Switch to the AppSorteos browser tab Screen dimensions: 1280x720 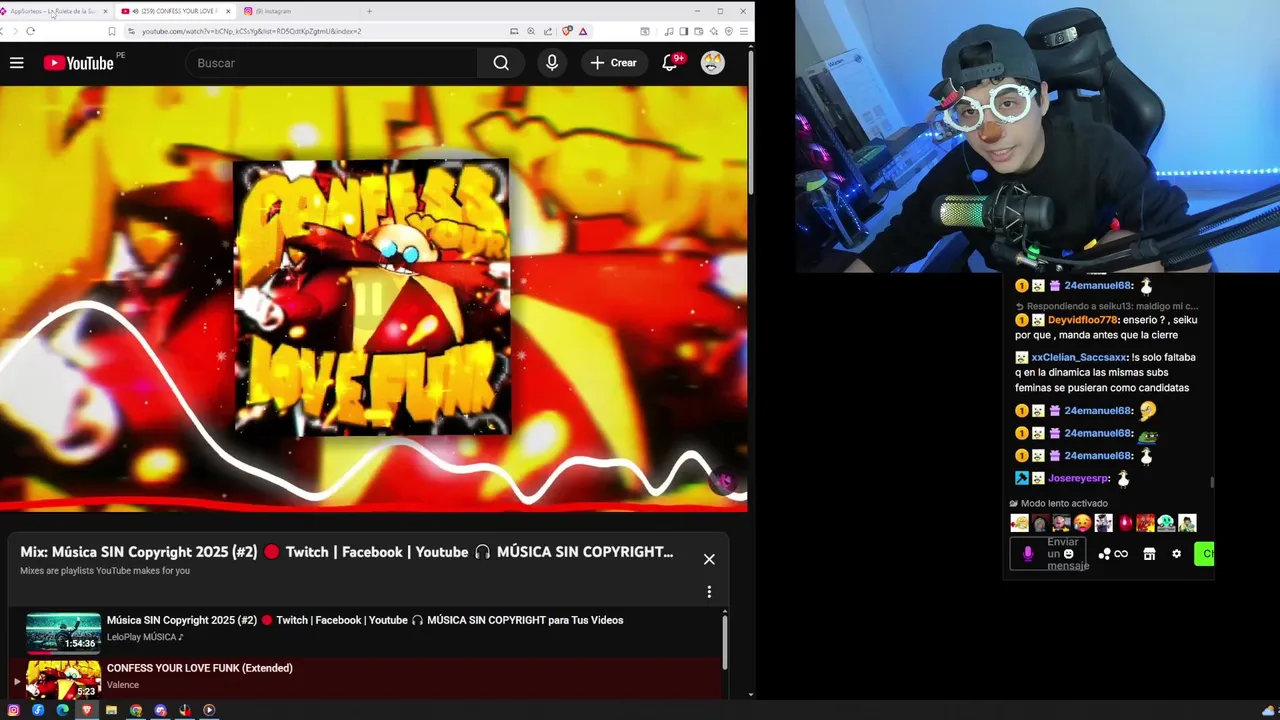tap(52, 11)
